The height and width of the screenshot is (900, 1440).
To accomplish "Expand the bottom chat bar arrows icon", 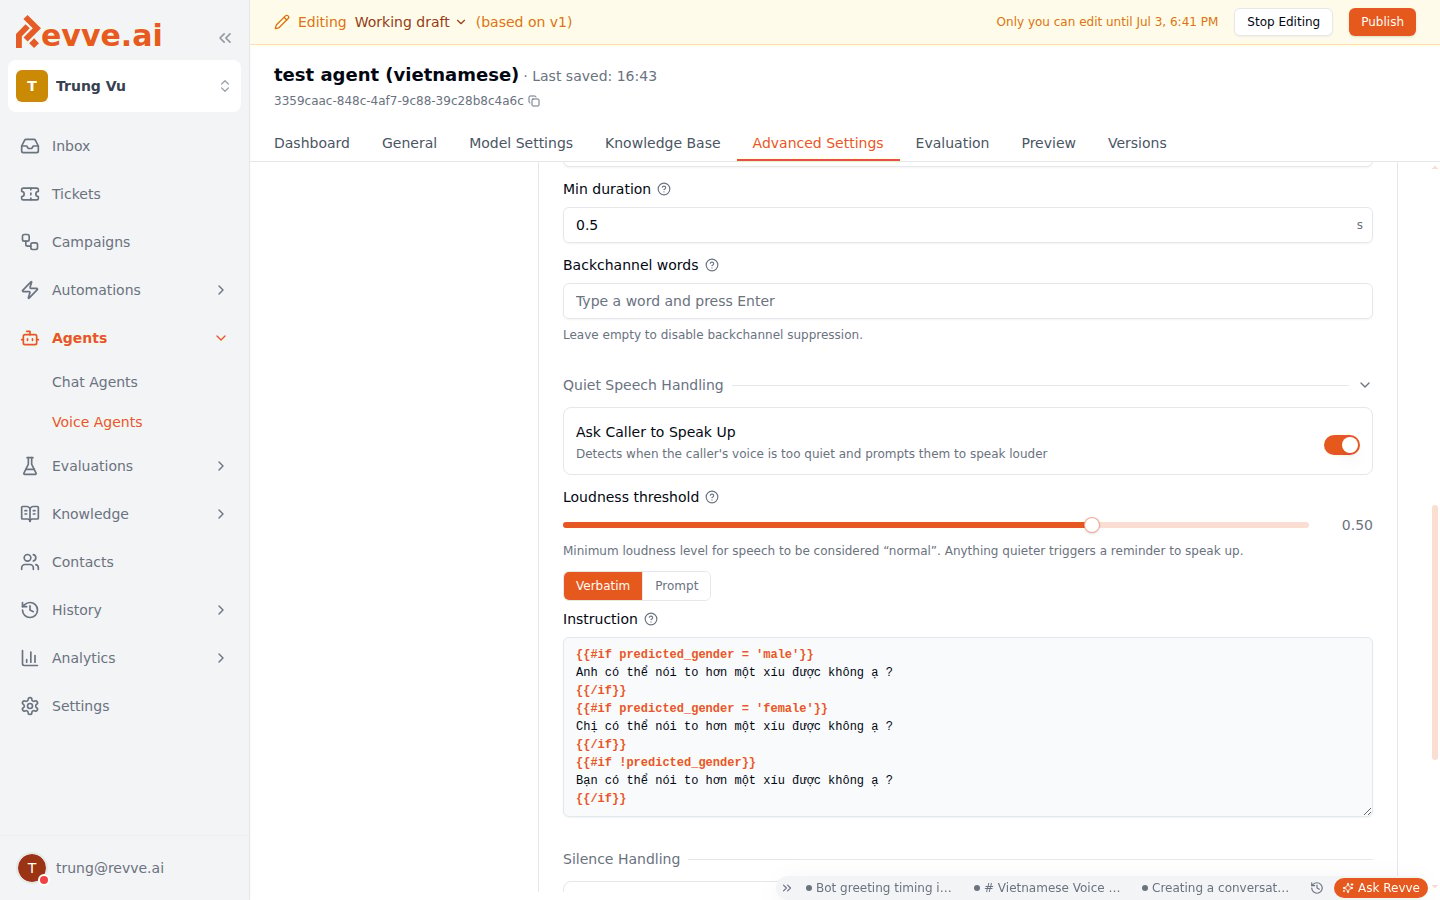I will tap(787, 888).
